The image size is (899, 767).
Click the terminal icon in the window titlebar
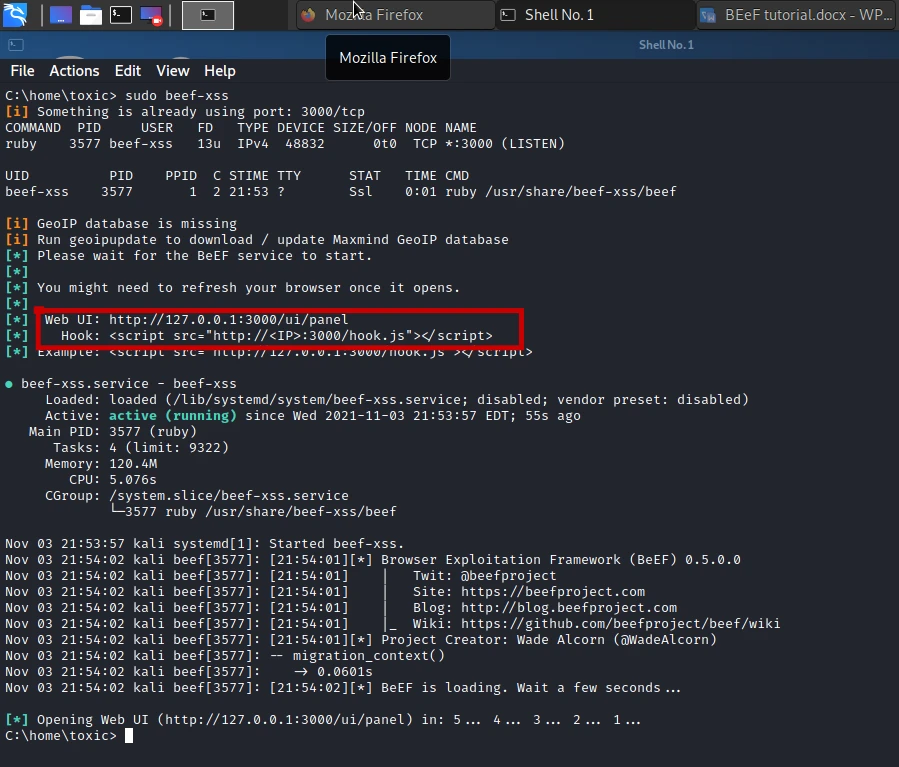coord(15,44)
